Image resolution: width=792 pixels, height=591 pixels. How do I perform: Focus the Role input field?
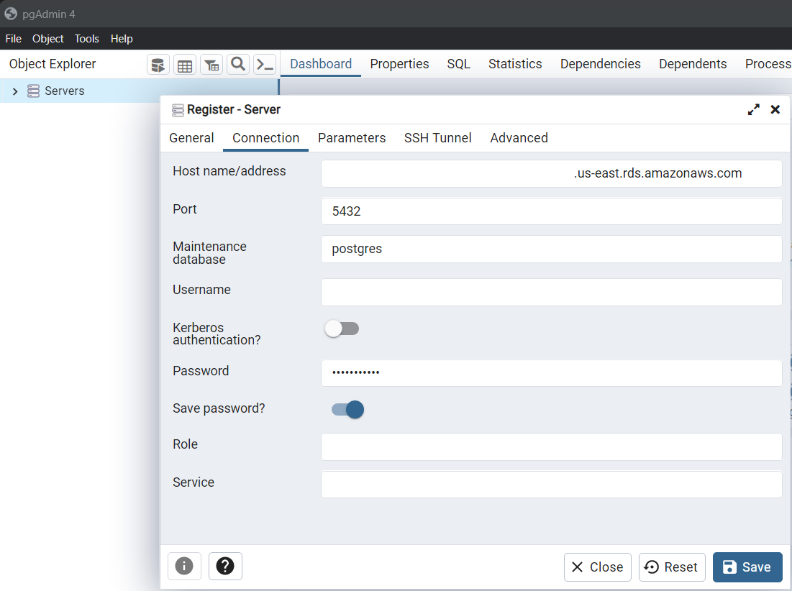pos(552,447)
